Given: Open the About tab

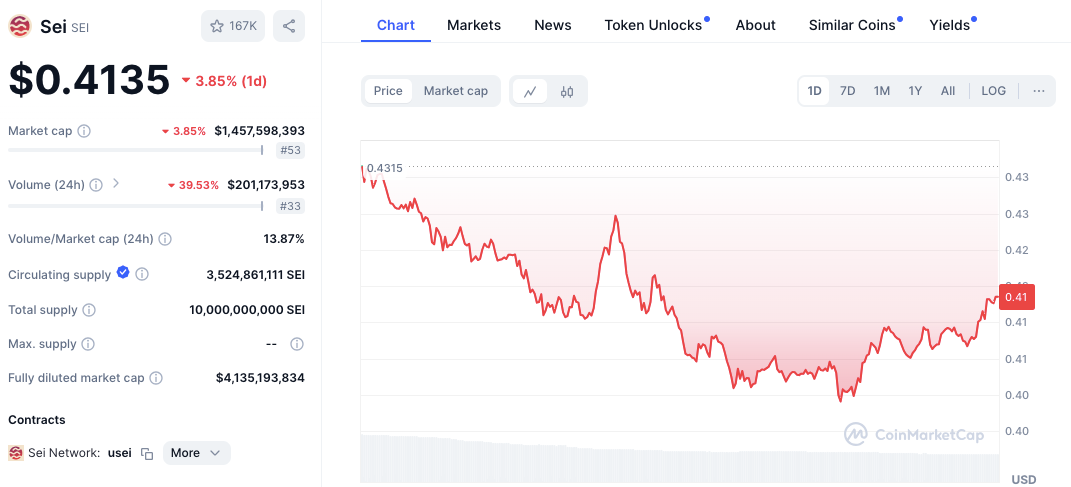Looking at the screenshot, I should pyautogui.click(x=755, y=25).
